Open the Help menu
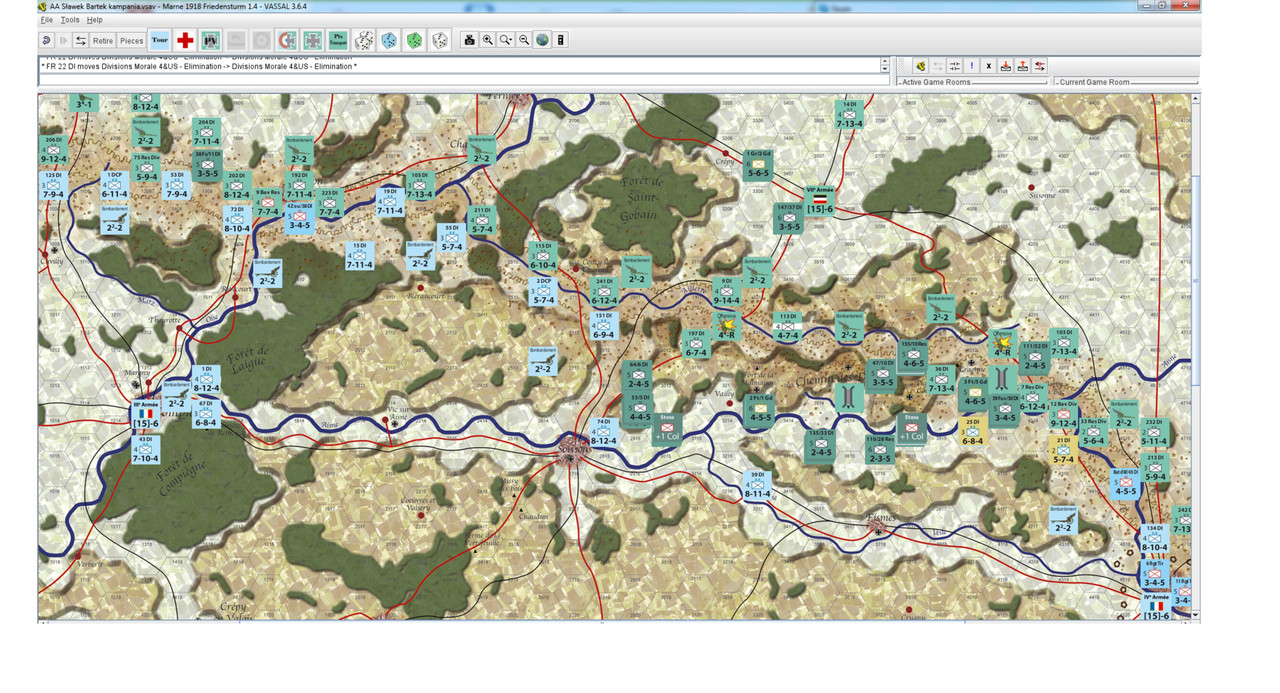The width and height of the screenshot is (1280, 693). coord(94,20)
